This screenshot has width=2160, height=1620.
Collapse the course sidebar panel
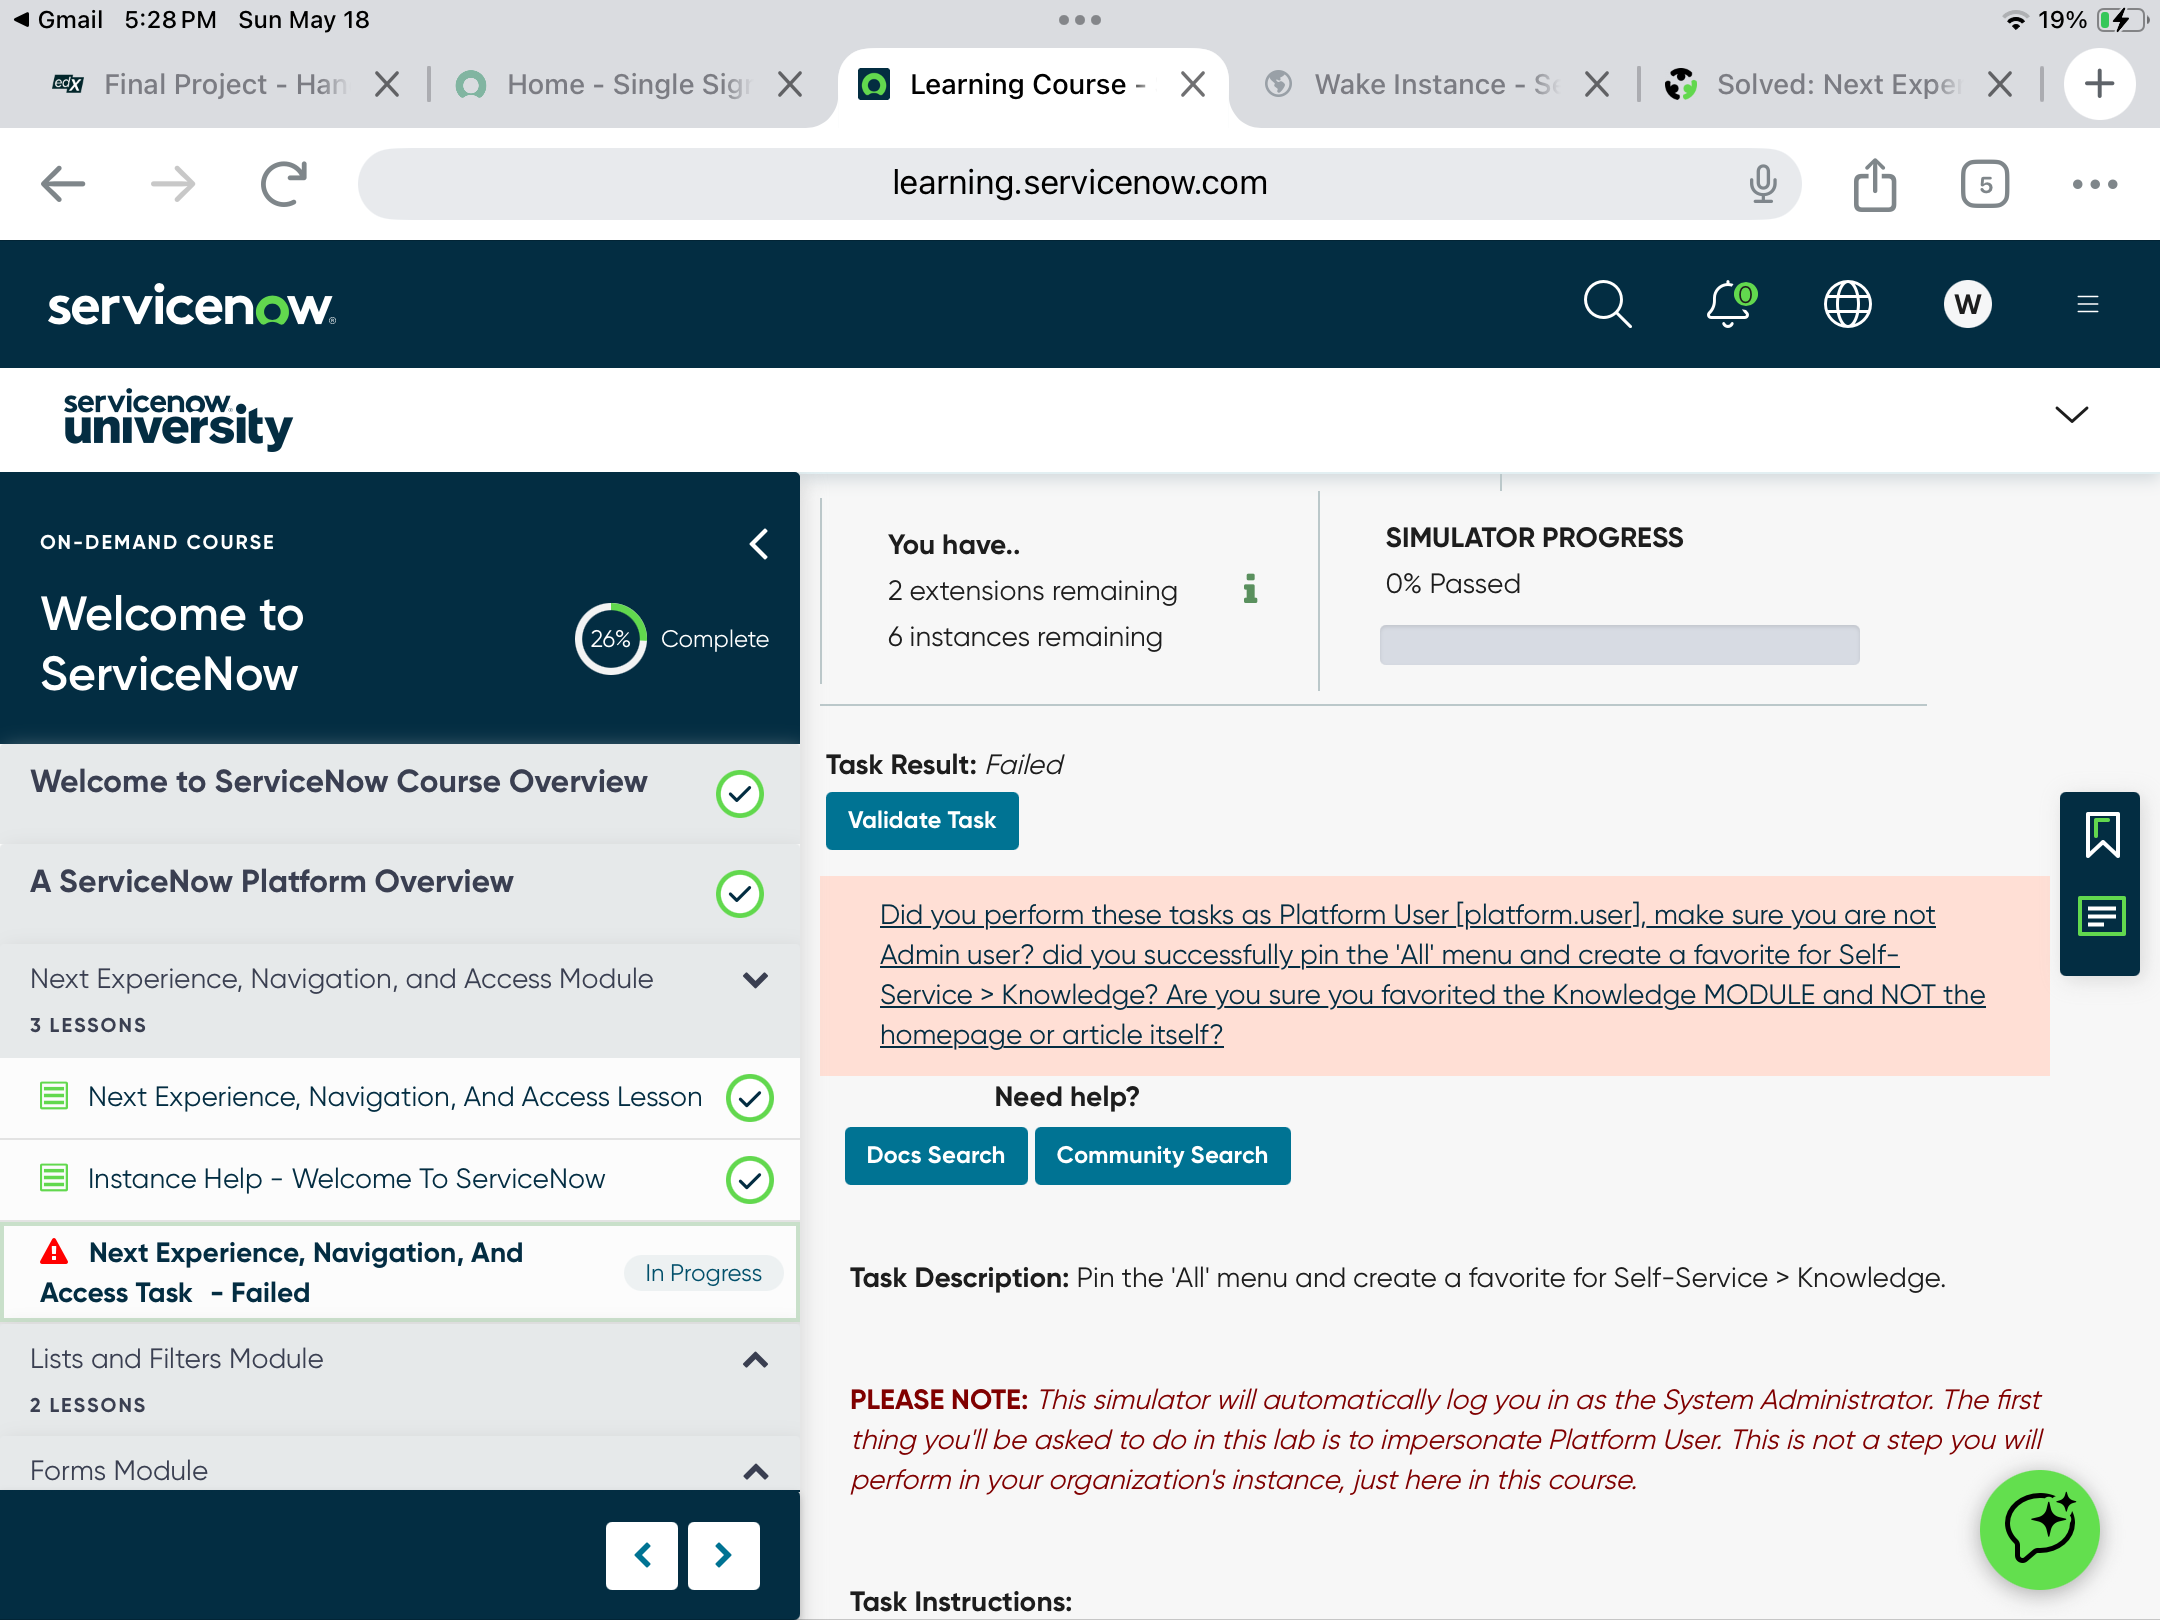click(759, 544)
